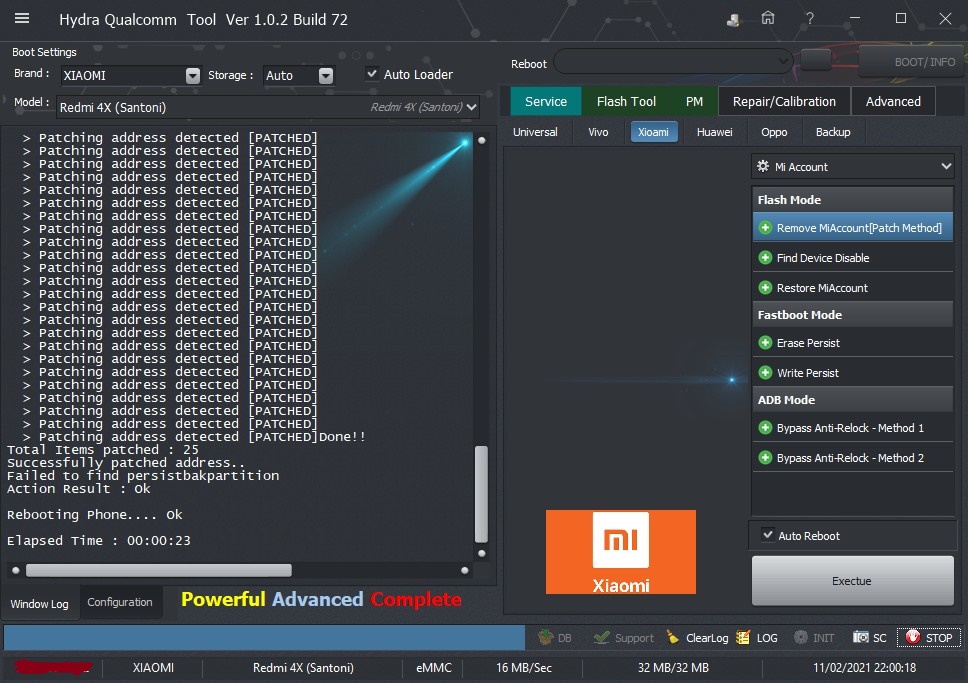Open the hamburger menu icon
968x683 pixels.
[x=22, y=18]
